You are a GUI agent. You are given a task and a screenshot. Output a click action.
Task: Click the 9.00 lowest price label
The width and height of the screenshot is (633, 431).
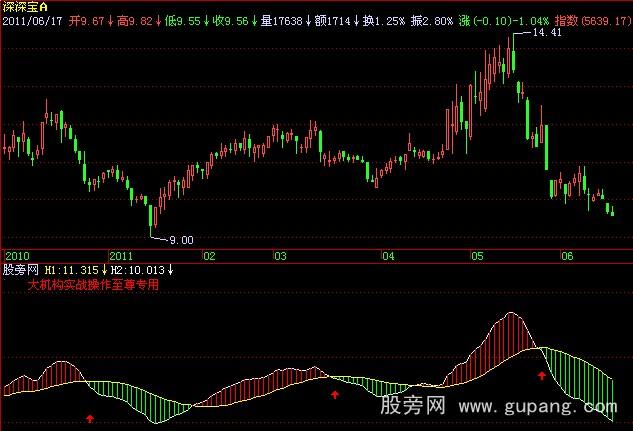(x=181, y=240)
